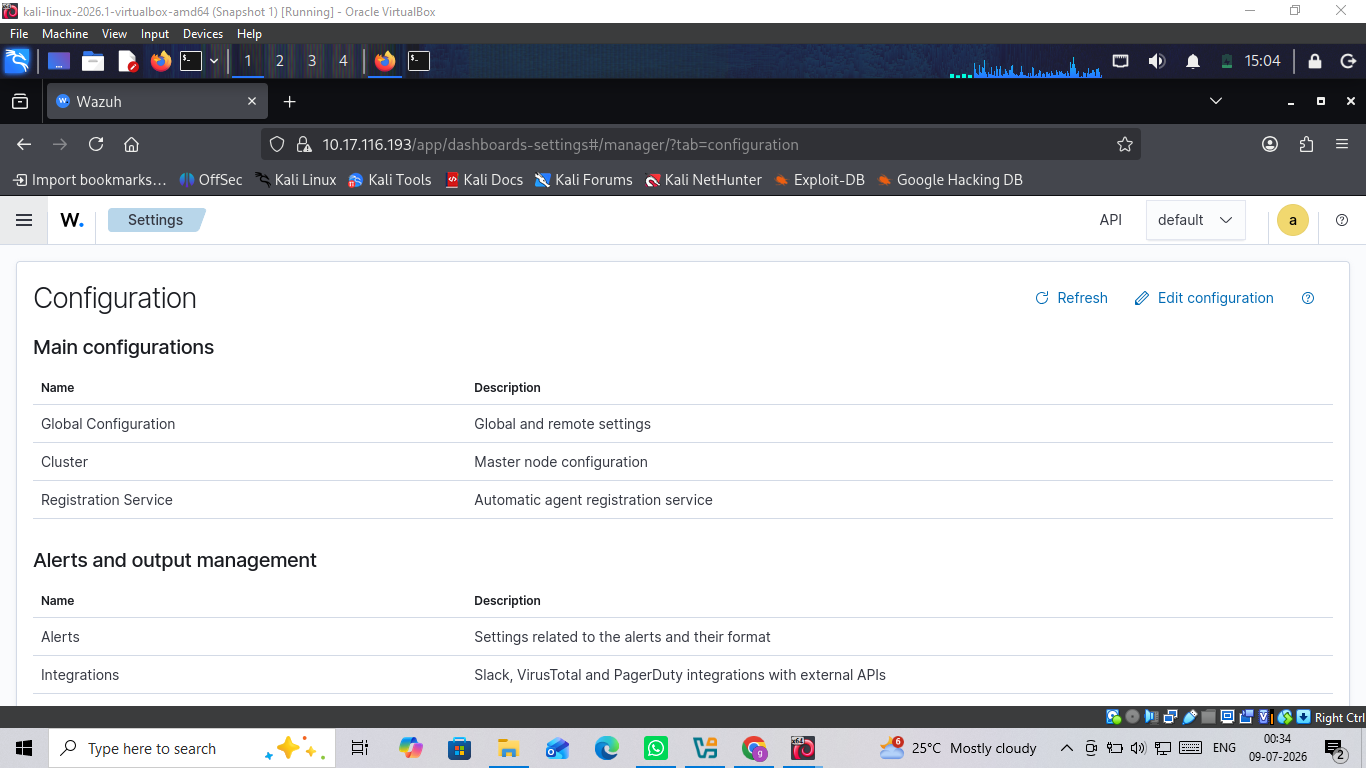This screenshot has width=1366, height=768.
Task: Open the network connection icon in Kali panel
Action: click(x=1121, y=61)
